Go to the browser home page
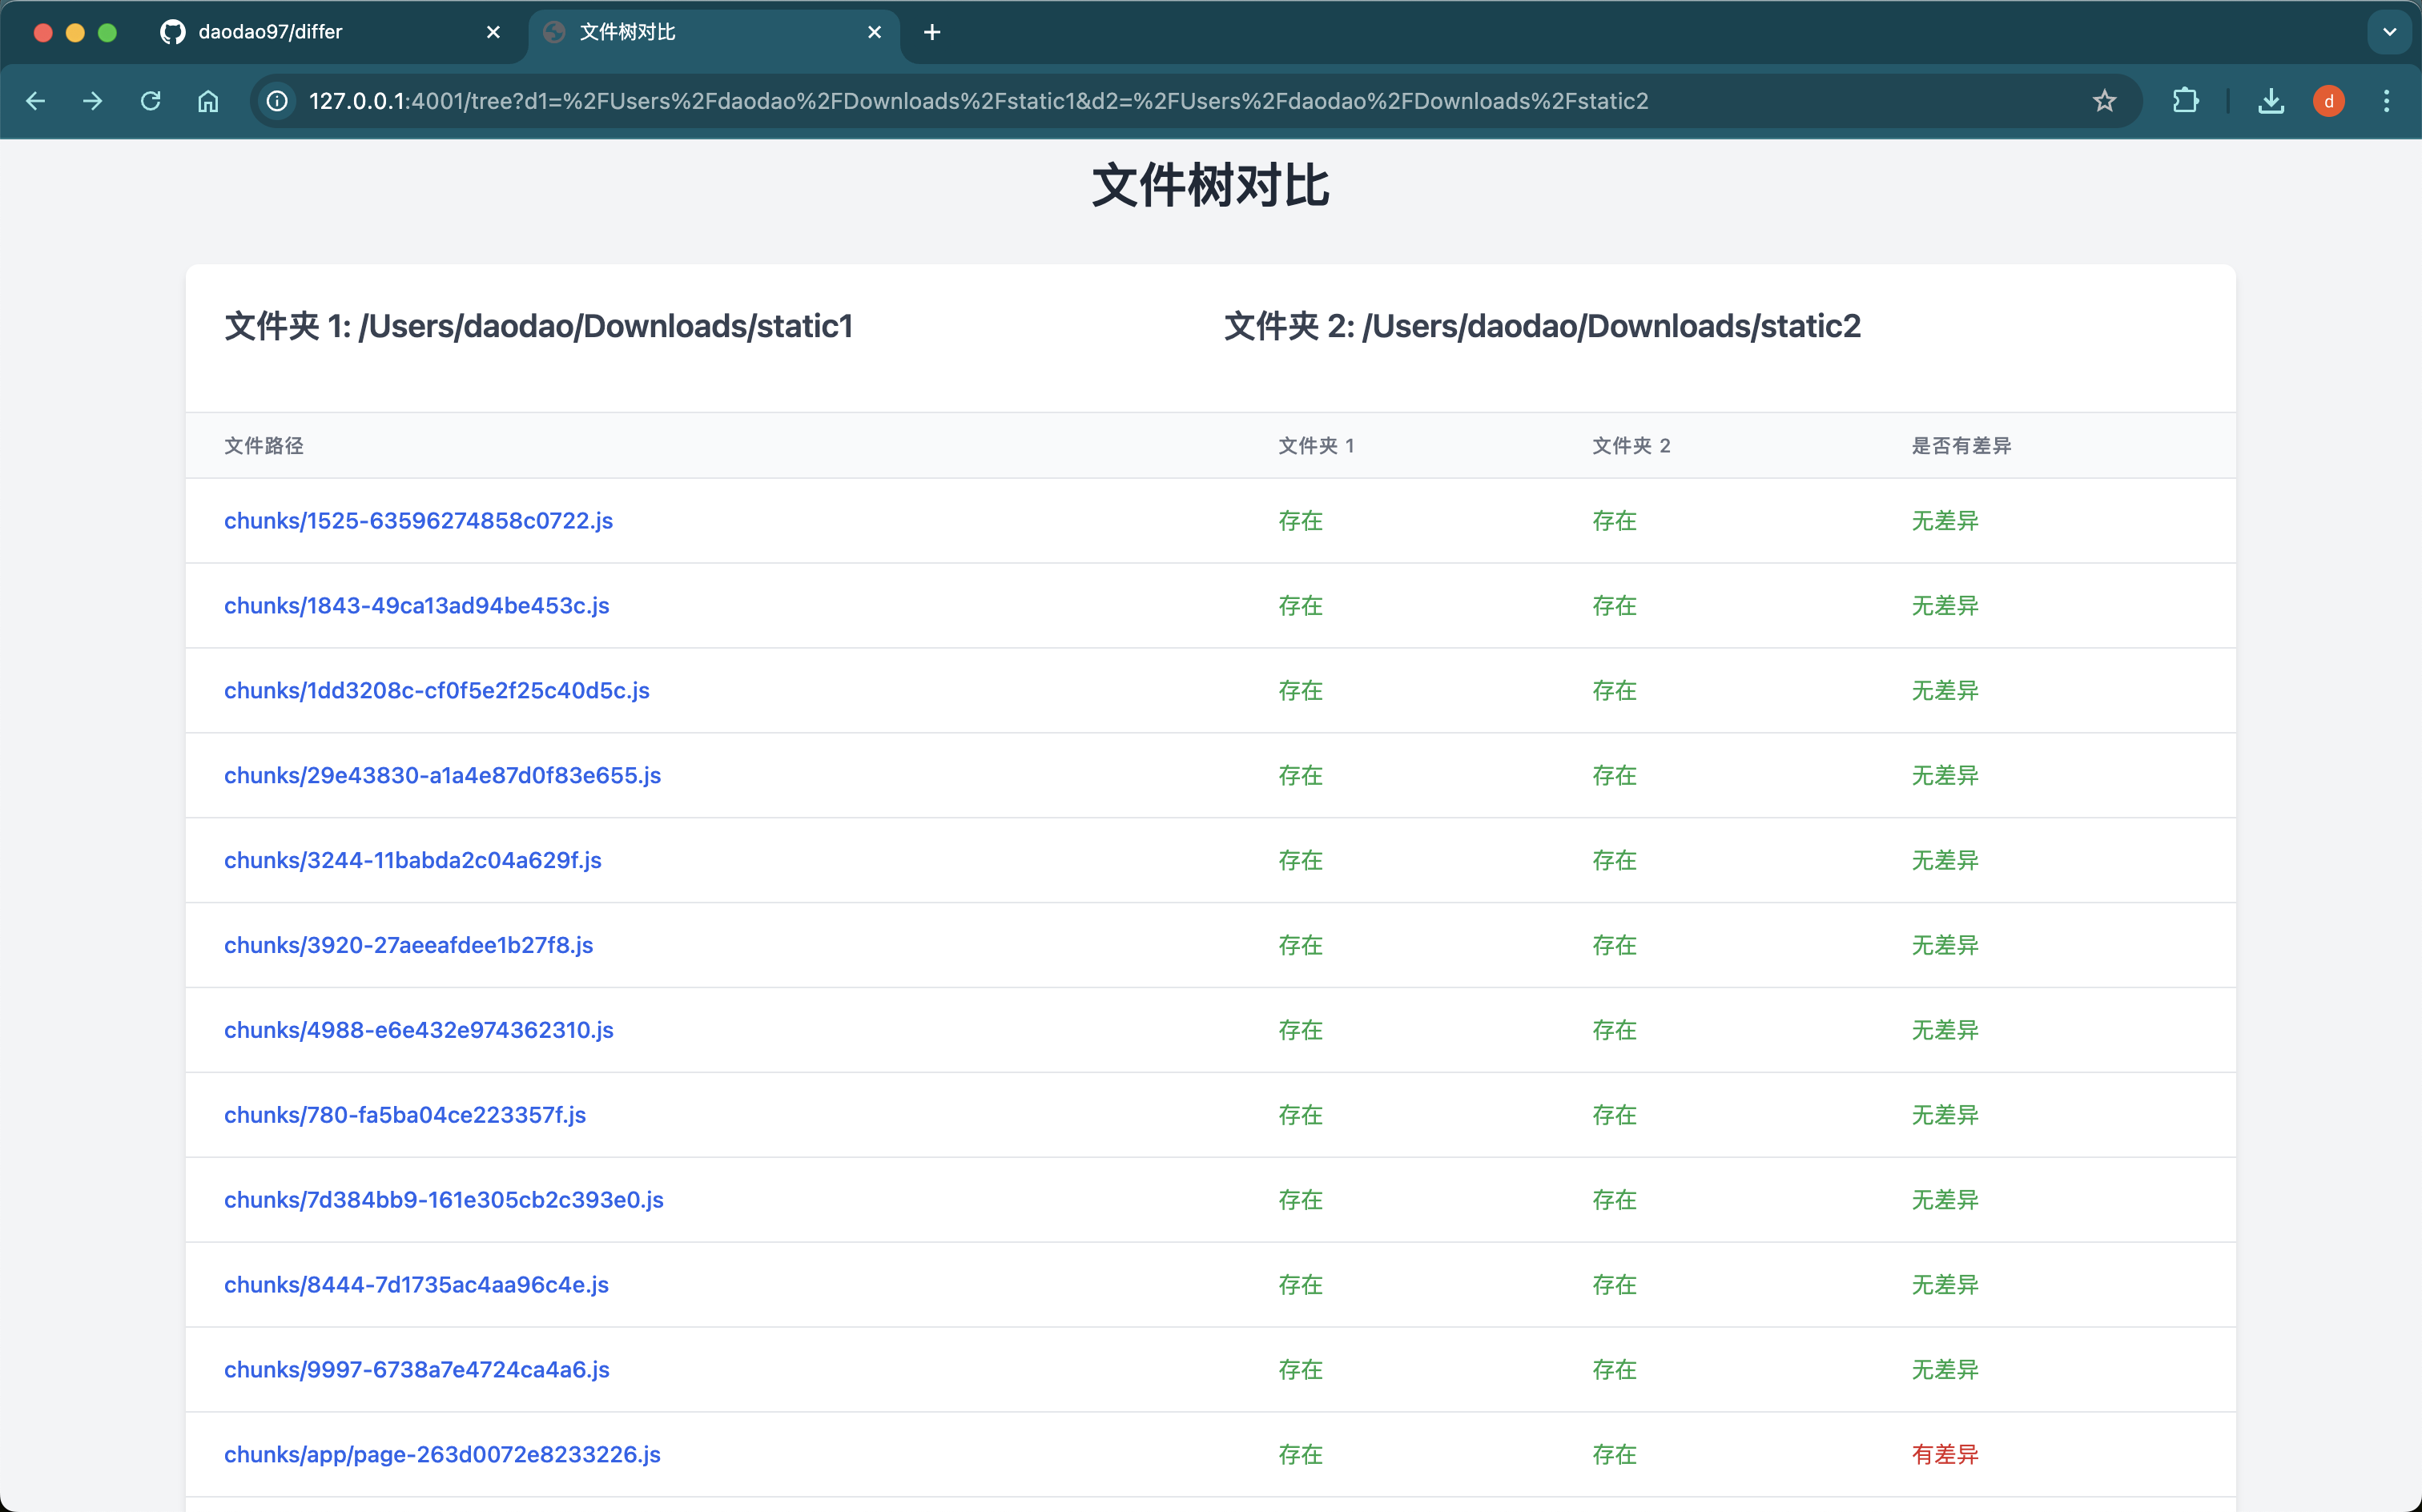 (208, 101)
